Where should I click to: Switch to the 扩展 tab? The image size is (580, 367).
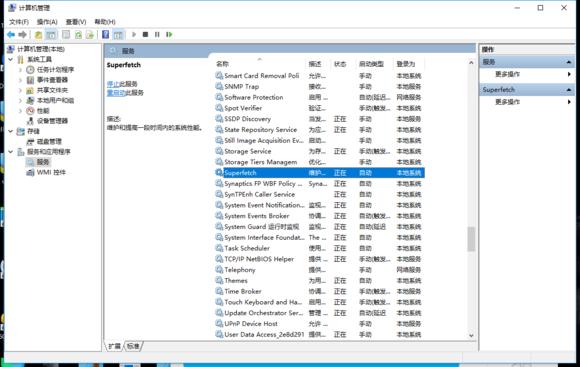[114, 346]
